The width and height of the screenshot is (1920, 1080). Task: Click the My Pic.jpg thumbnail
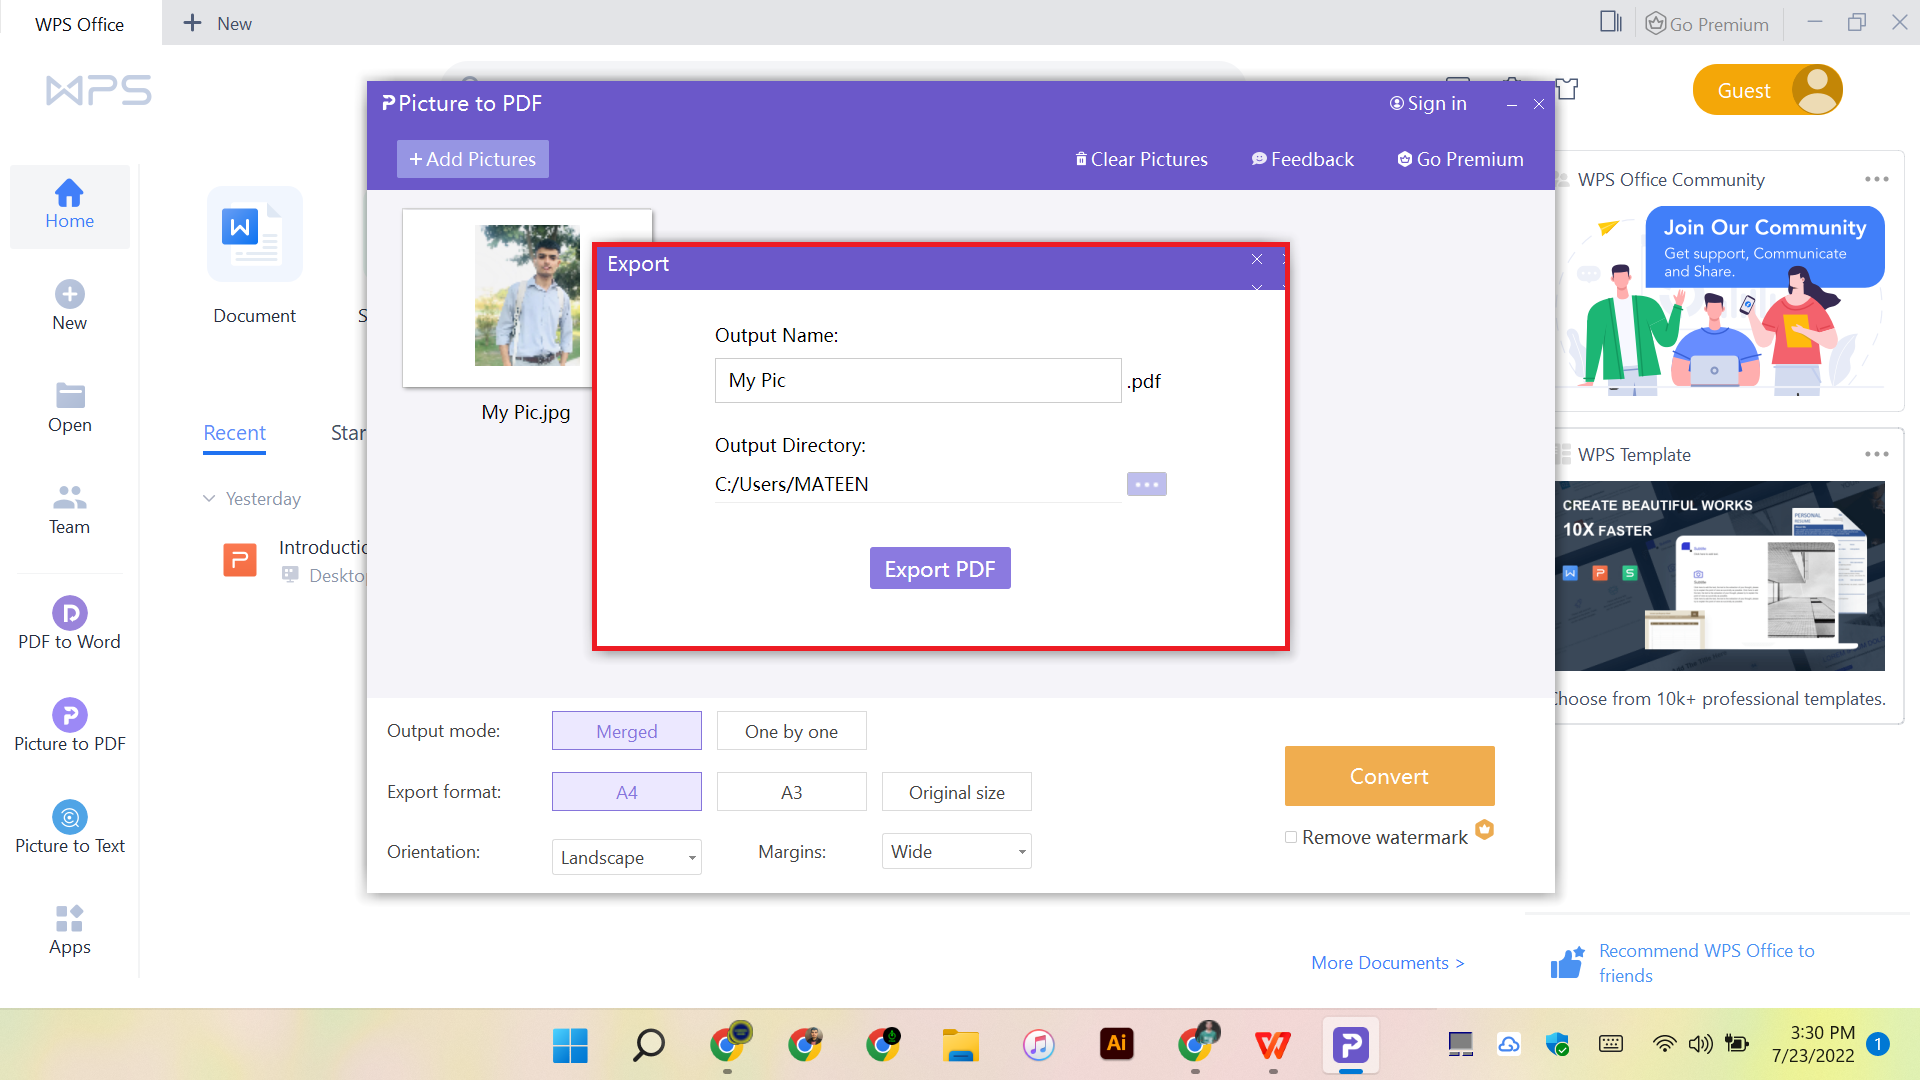pyautogui.click(x=527, y=296)
